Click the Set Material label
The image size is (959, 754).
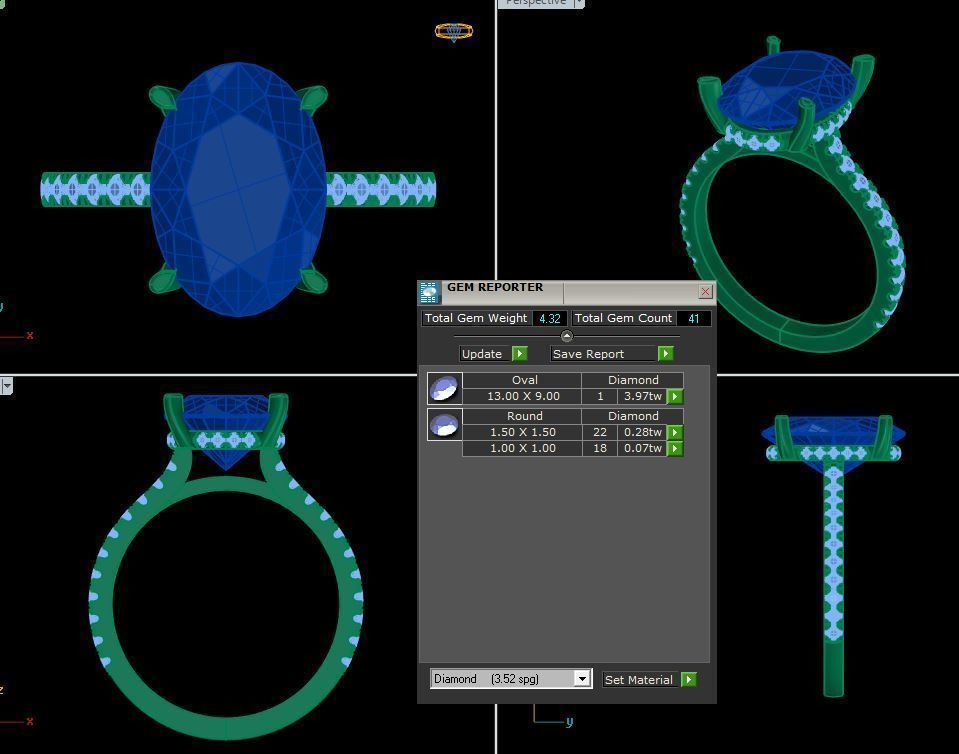pos(639,679)
